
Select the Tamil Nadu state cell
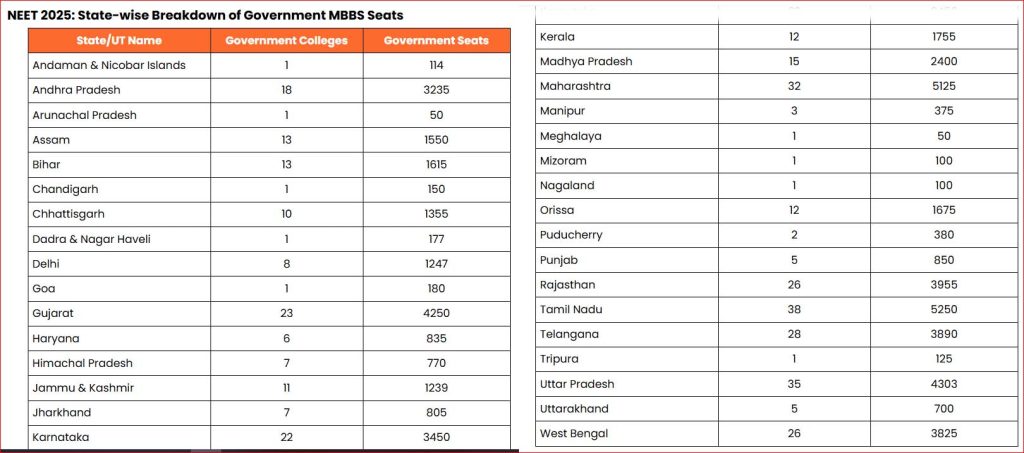coord(571,310)
